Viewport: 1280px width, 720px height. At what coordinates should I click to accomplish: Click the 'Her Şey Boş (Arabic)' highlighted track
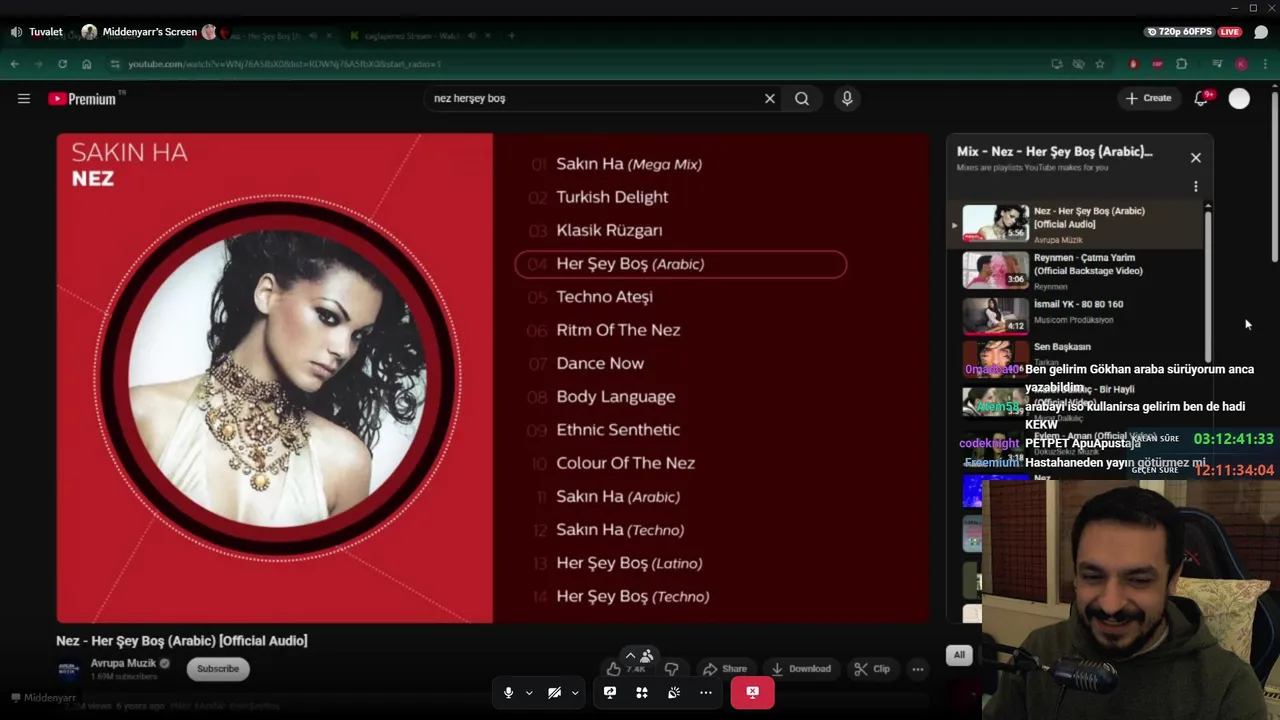(681, 264)
